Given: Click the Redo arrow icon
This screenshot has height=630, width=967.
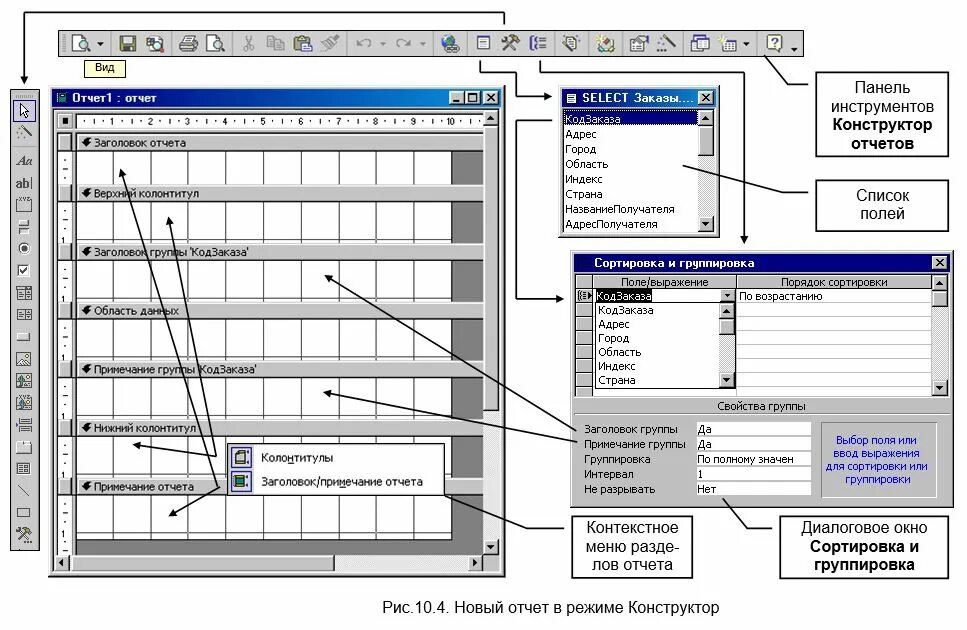Looking at the screenshot, I should 403,44.
